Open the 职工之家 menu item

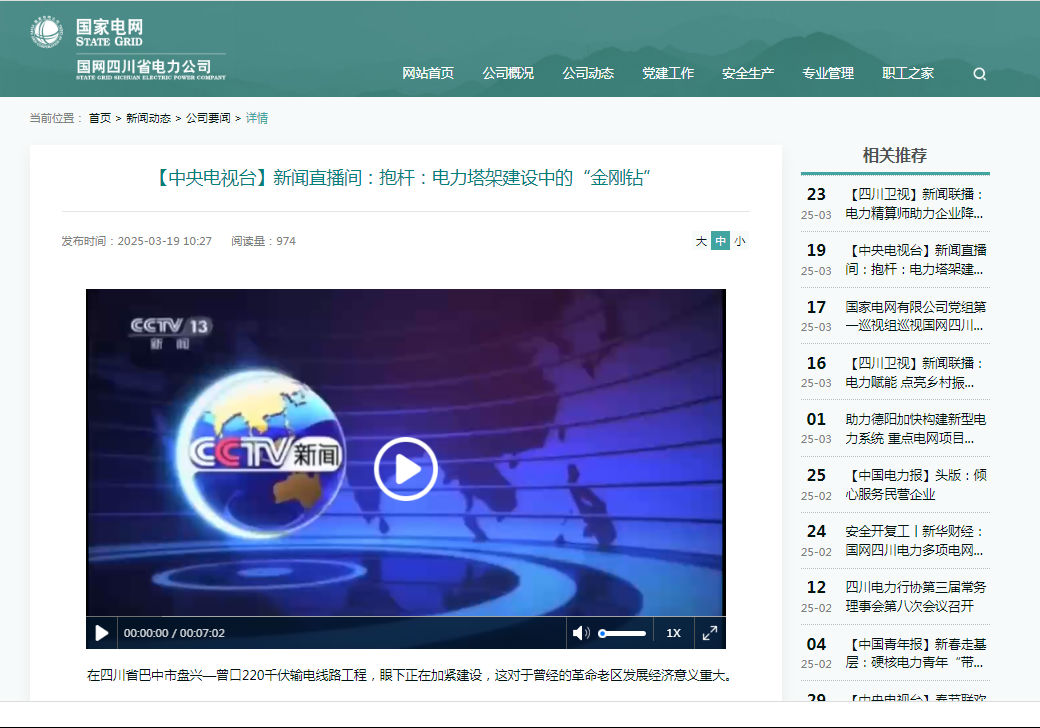908,73
